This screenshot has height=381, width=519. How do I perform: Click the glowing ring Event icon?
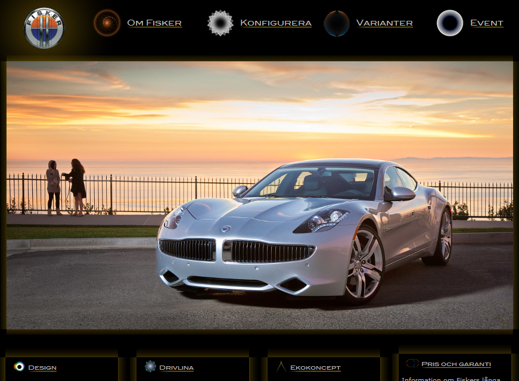point(450,23)
